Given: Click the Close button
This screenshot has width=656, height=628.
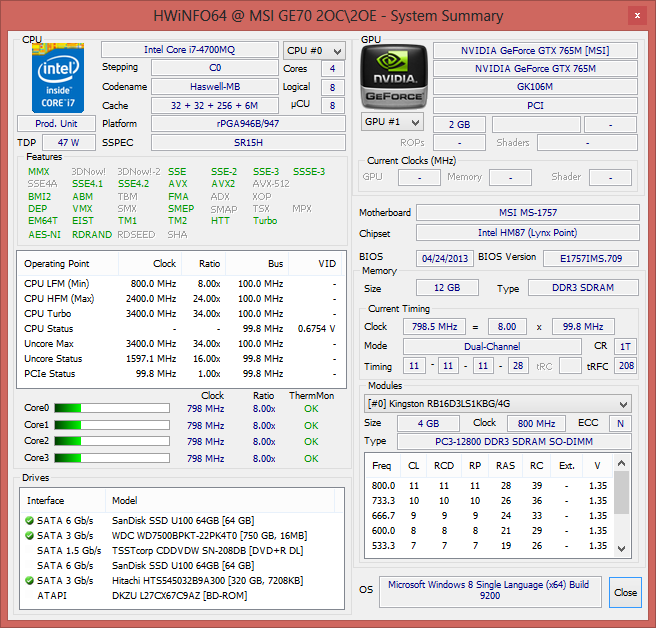Looking at the screenshot, I should (625, 592).
